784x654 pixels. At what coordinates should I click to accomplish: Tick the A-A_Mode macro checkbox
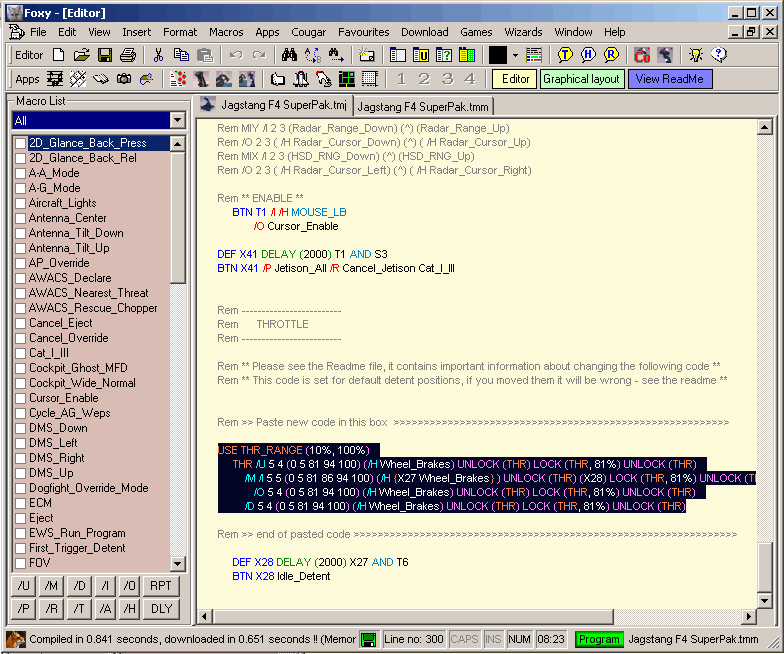pos(21,173)
